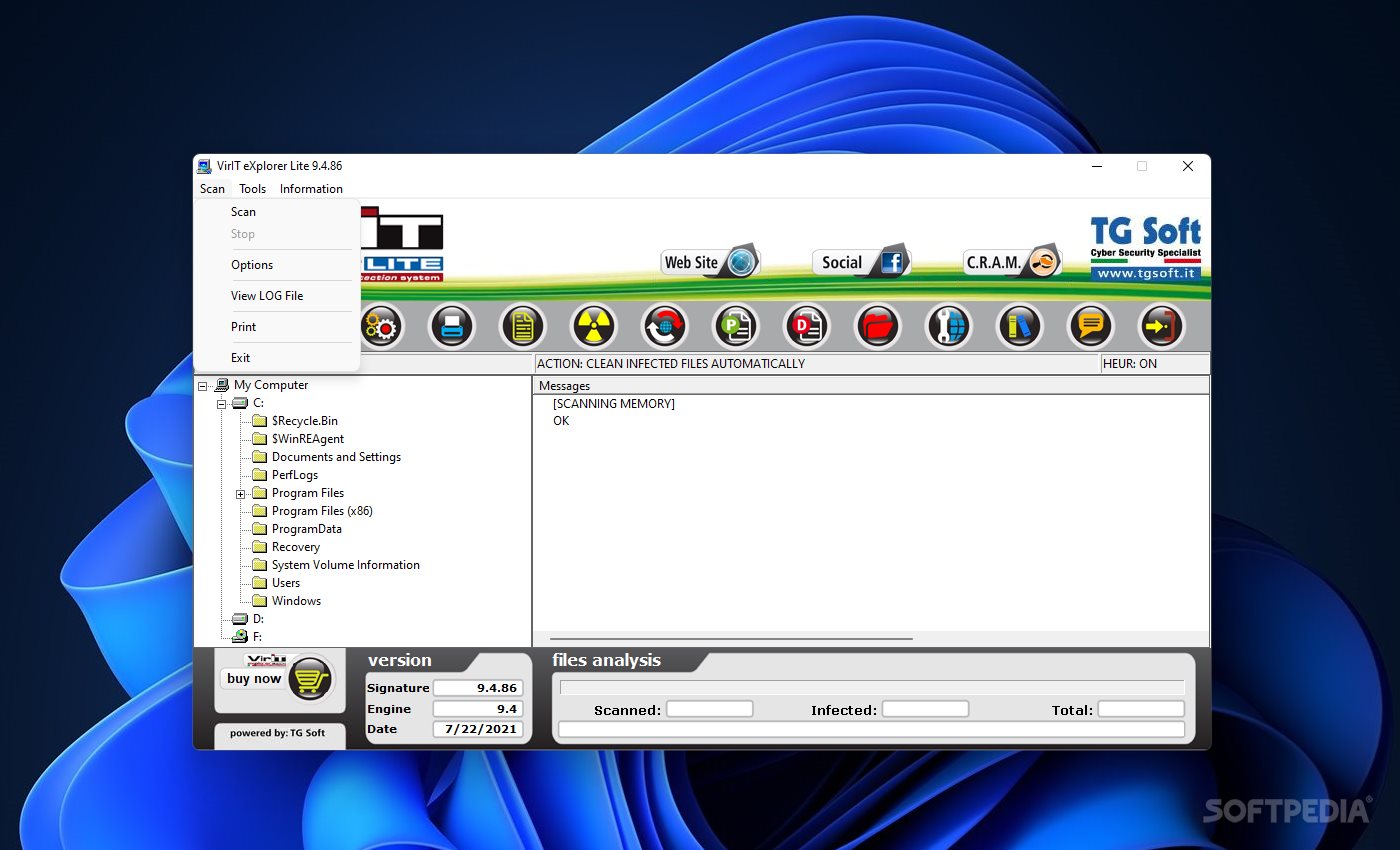
Task: Click the Social Facebook button
Action: [861, 262]
